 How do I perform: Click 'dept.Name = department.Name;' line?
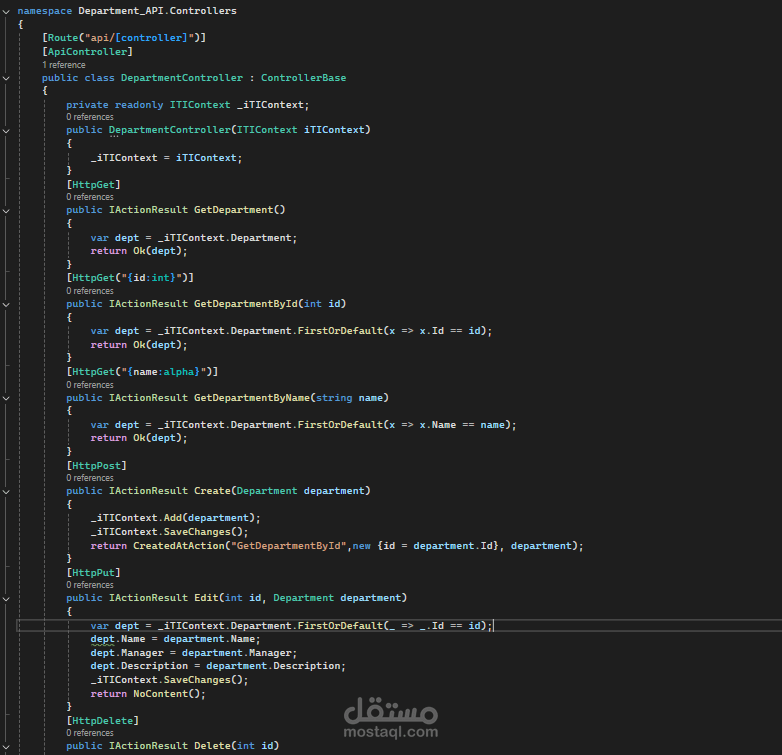point(175,639)
